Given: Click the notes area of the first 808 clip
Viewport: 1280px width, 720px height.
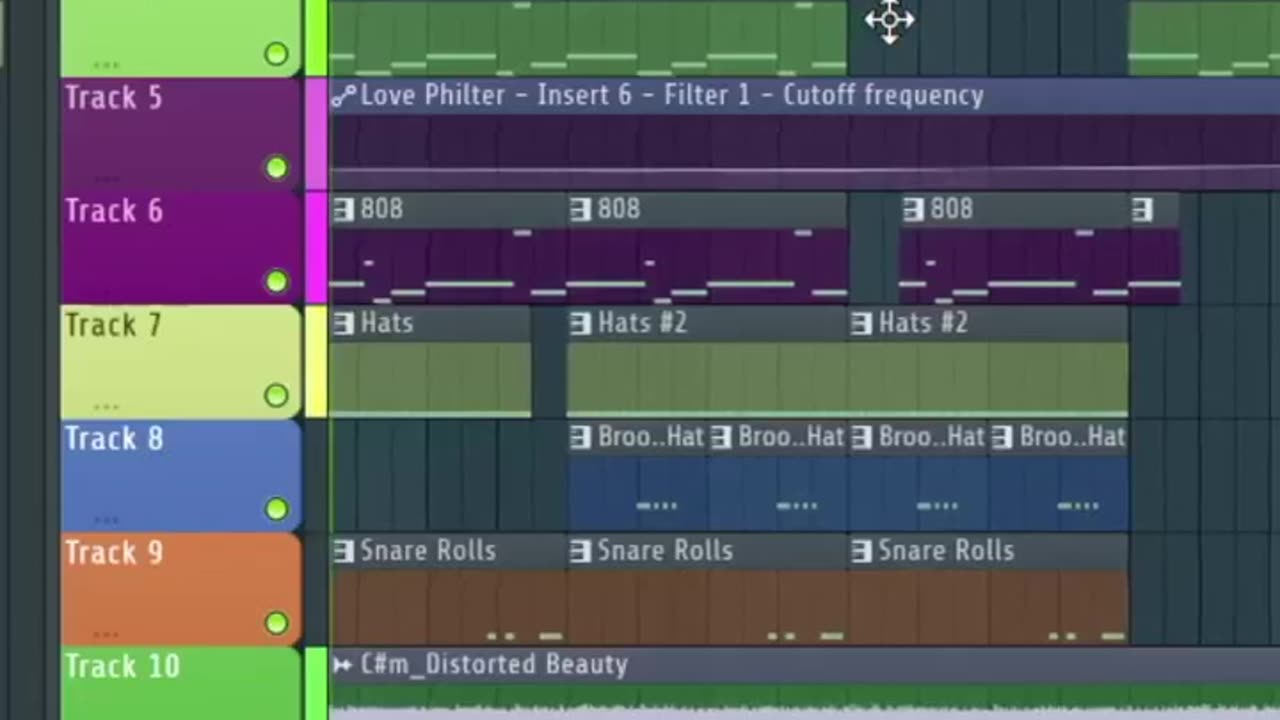Looking at the screenshot, I should click(448, 265).
